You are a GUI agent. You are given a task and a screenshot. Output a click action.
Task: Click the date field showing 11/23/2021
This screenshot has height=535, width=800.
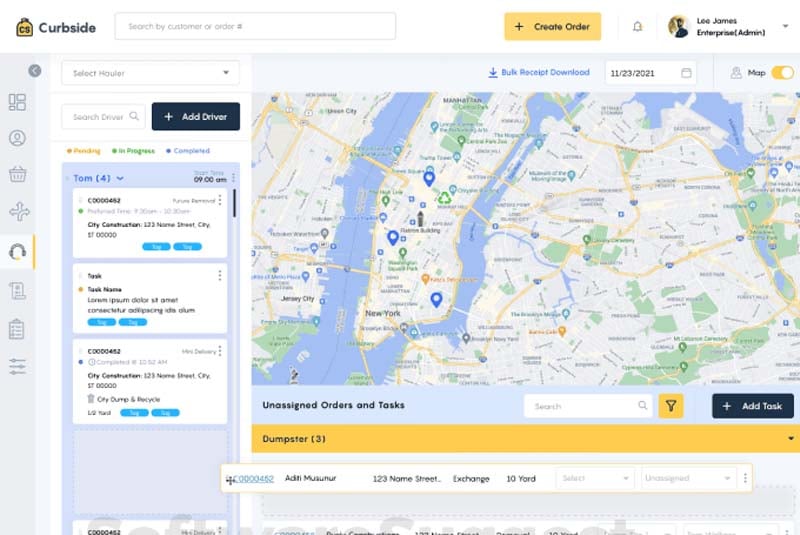pyautogui.click(x=650, y=73)
